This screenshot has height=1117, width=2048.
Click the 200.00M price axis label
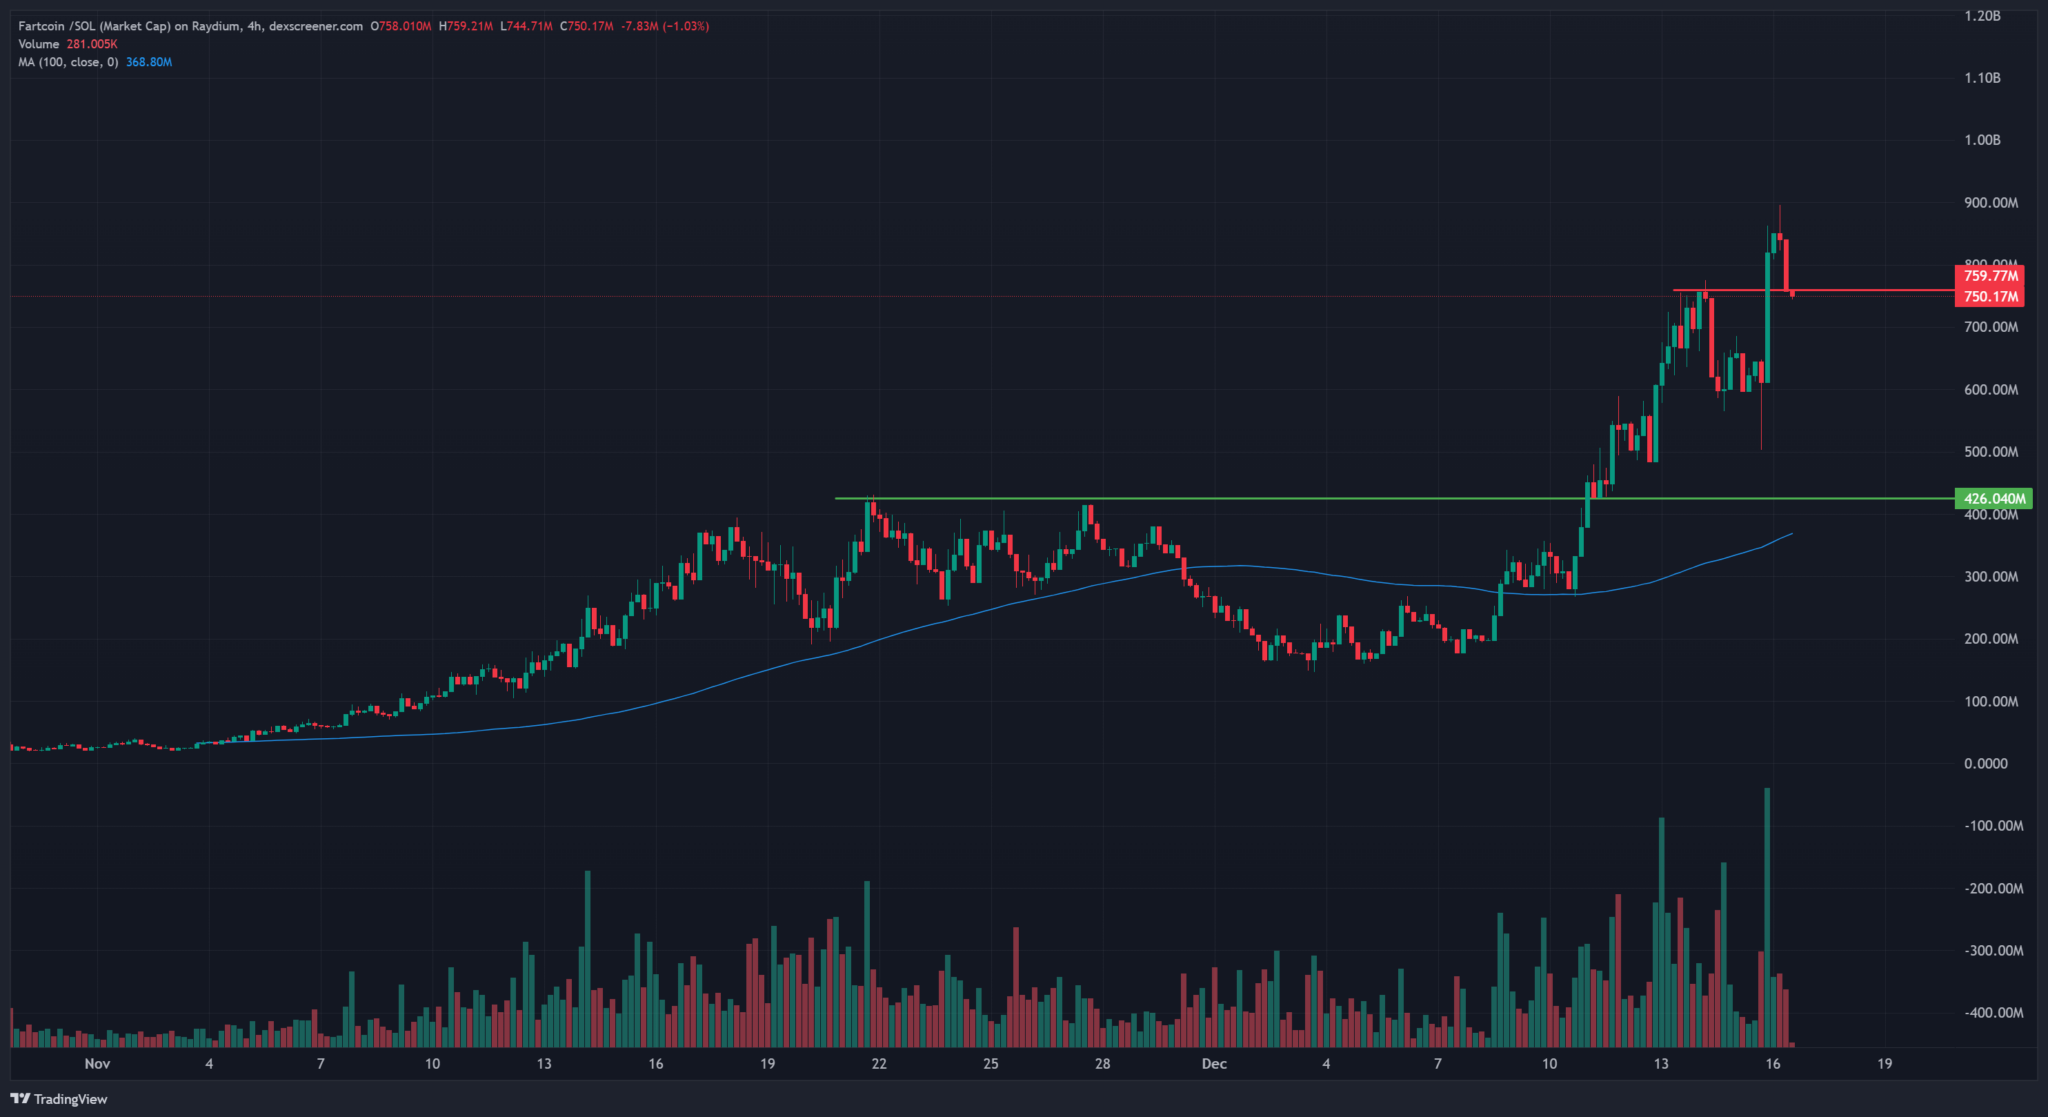(x=1991, y=639)
